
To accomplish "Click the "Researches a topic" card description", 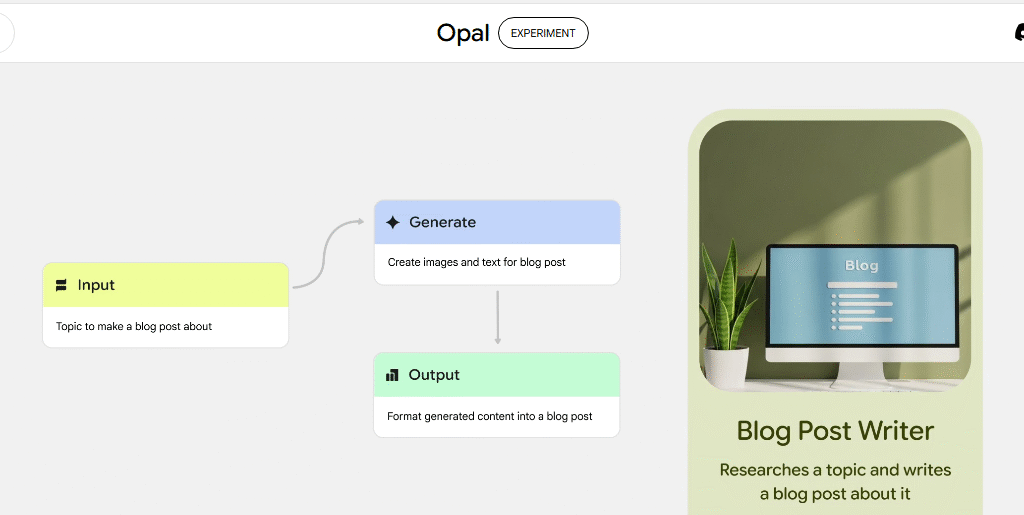I will 835,481.
